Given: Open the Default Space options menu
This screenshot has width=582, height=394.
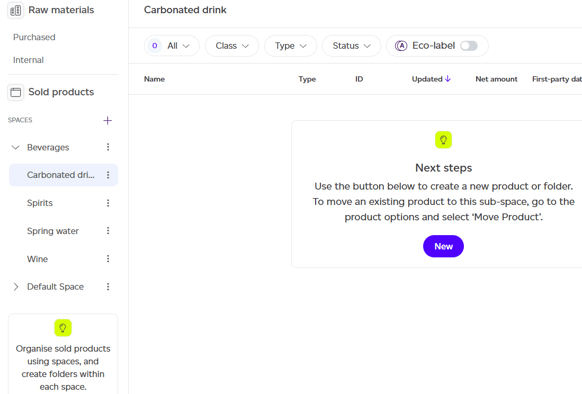Looking at the screenshot, I should (x=108, y=286).
